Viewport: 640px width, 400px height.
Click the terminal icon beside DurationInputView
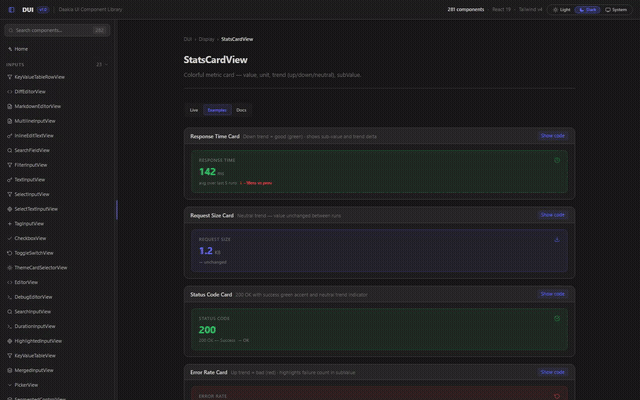click(9, 326)
